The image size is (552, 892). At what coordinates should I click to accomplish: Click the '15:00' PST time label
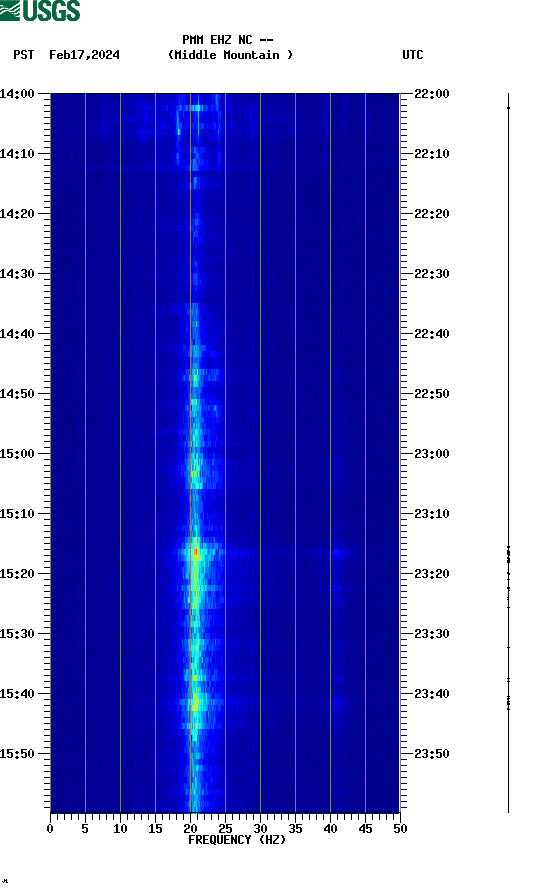click(x=17, y=454)
